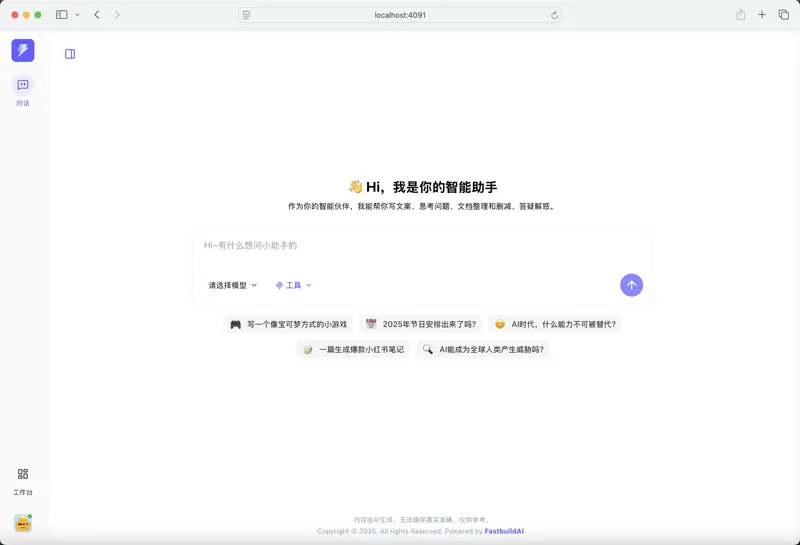Click the chat message input field

pos(420,246)
